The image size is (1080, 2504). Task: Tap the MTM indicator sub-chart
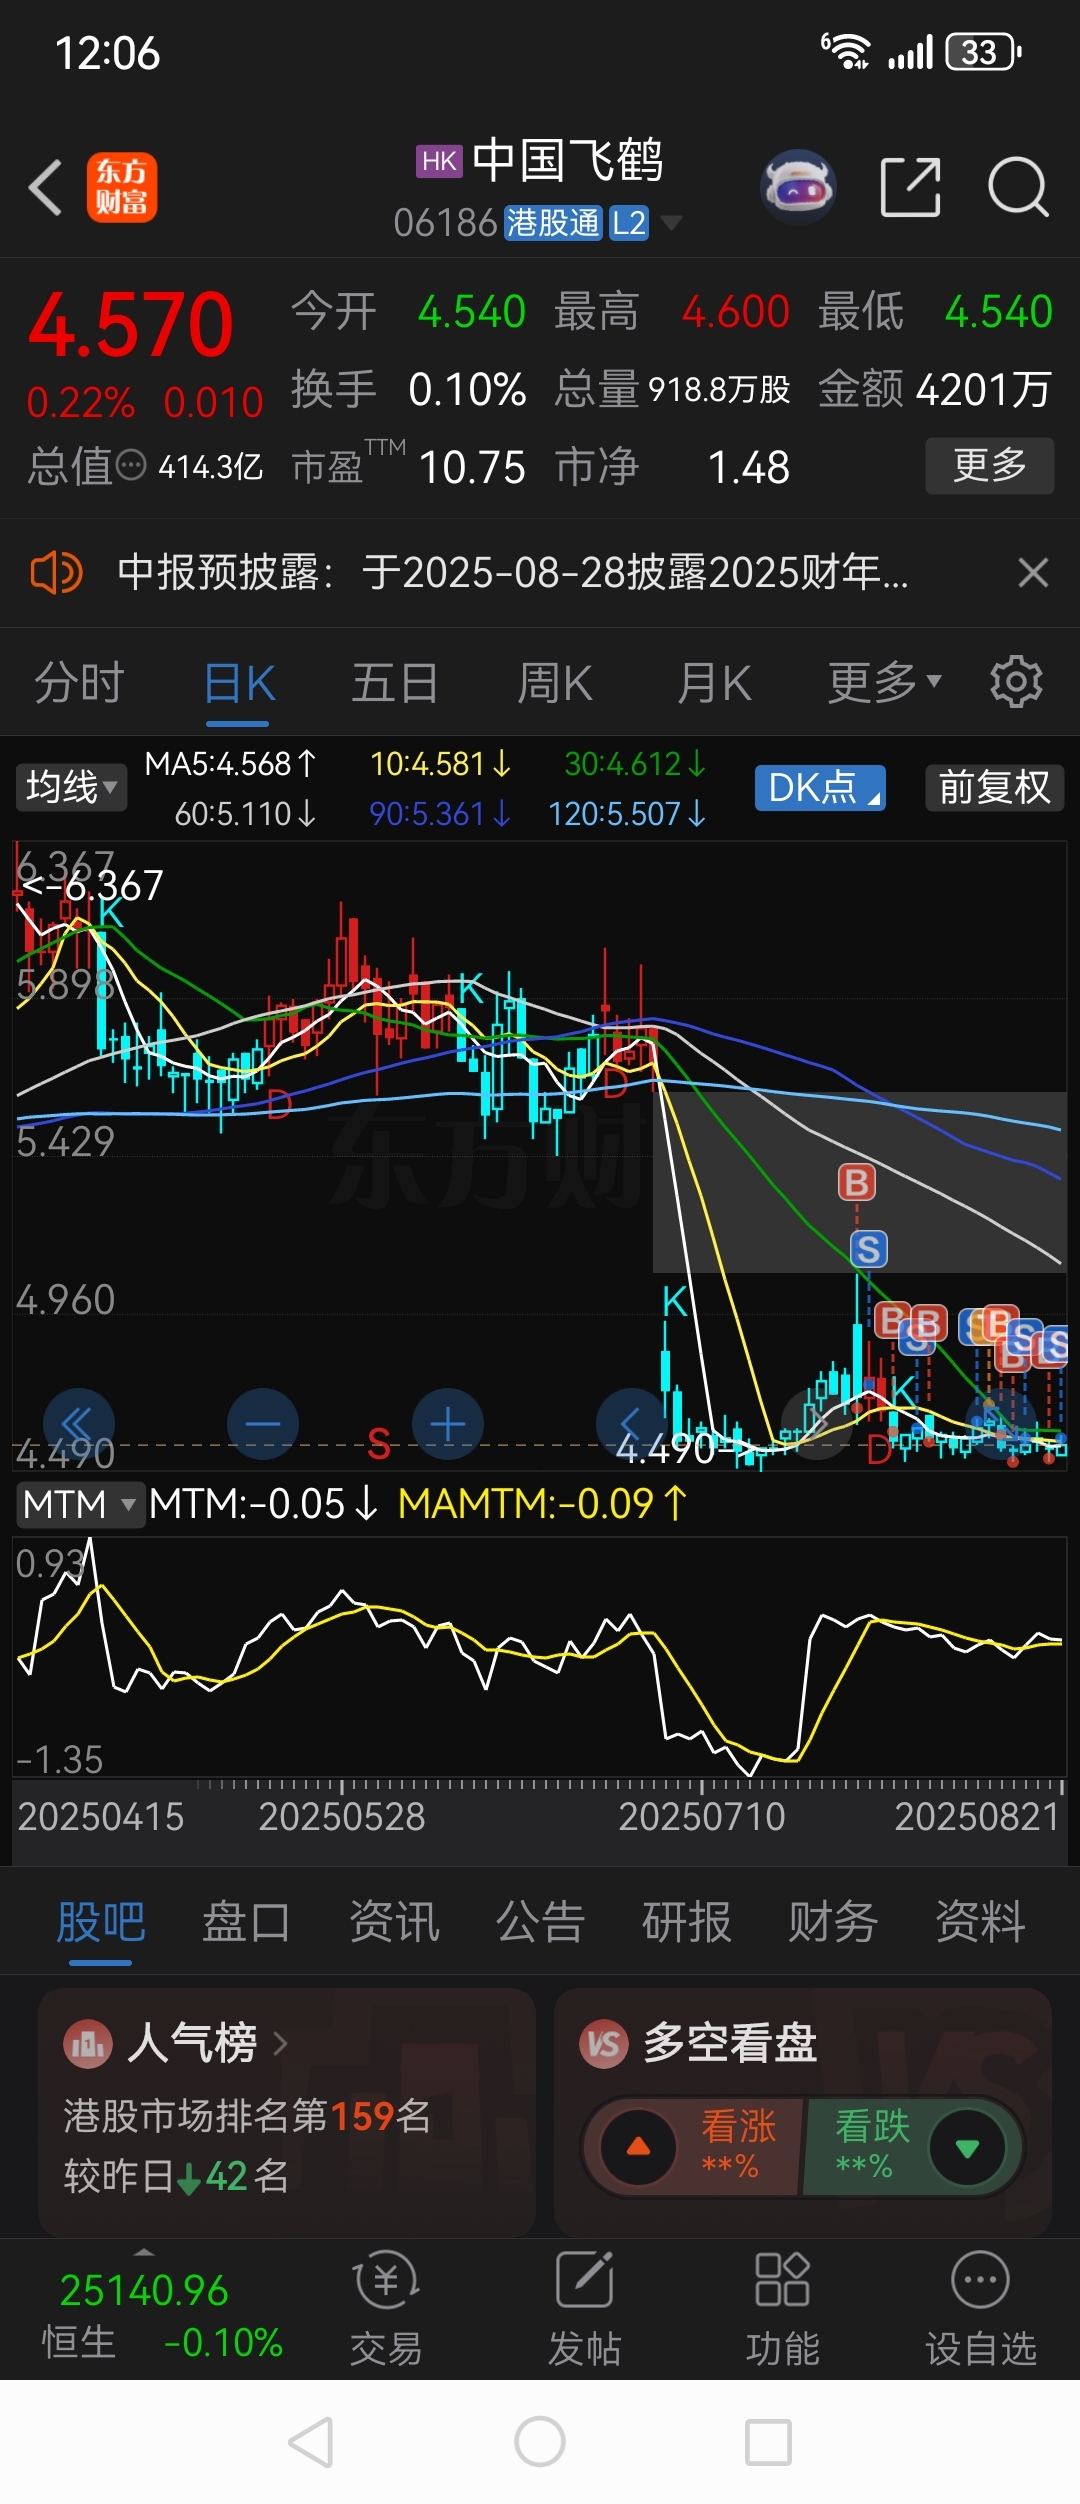click(x=540, y=1658)
